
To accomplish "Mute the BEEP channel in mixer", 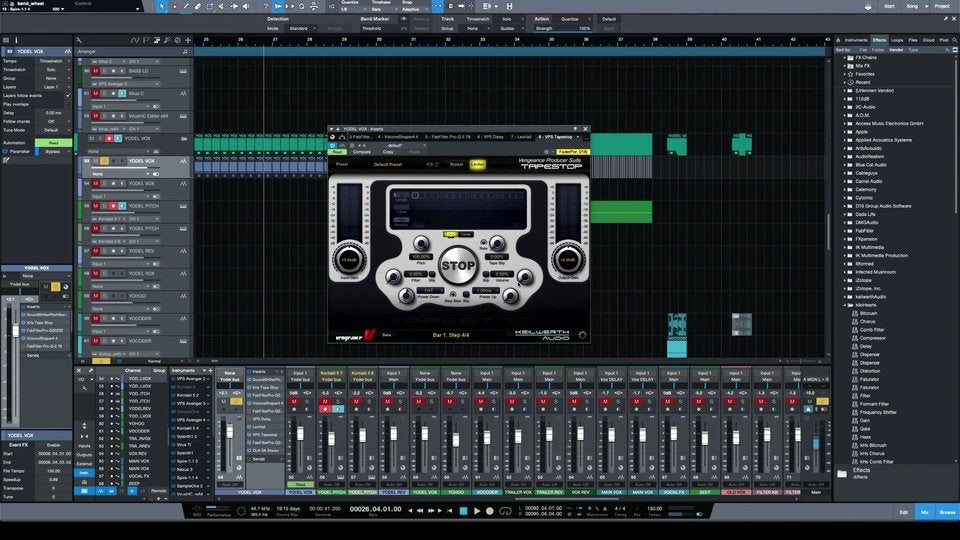I will pos(699,401).
